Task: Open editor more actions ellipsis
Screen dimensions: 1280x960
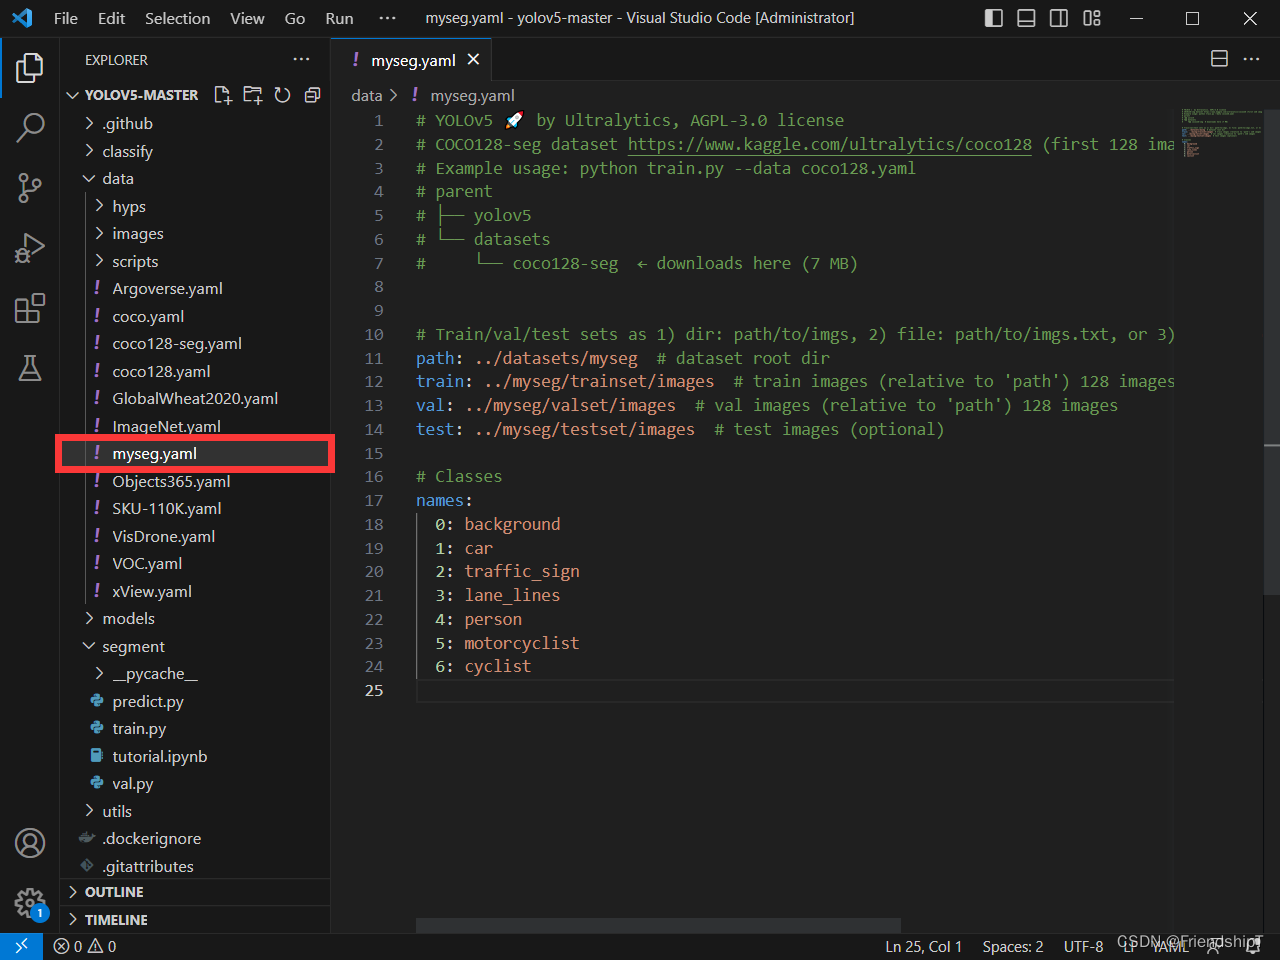Action: (1251, 59)
